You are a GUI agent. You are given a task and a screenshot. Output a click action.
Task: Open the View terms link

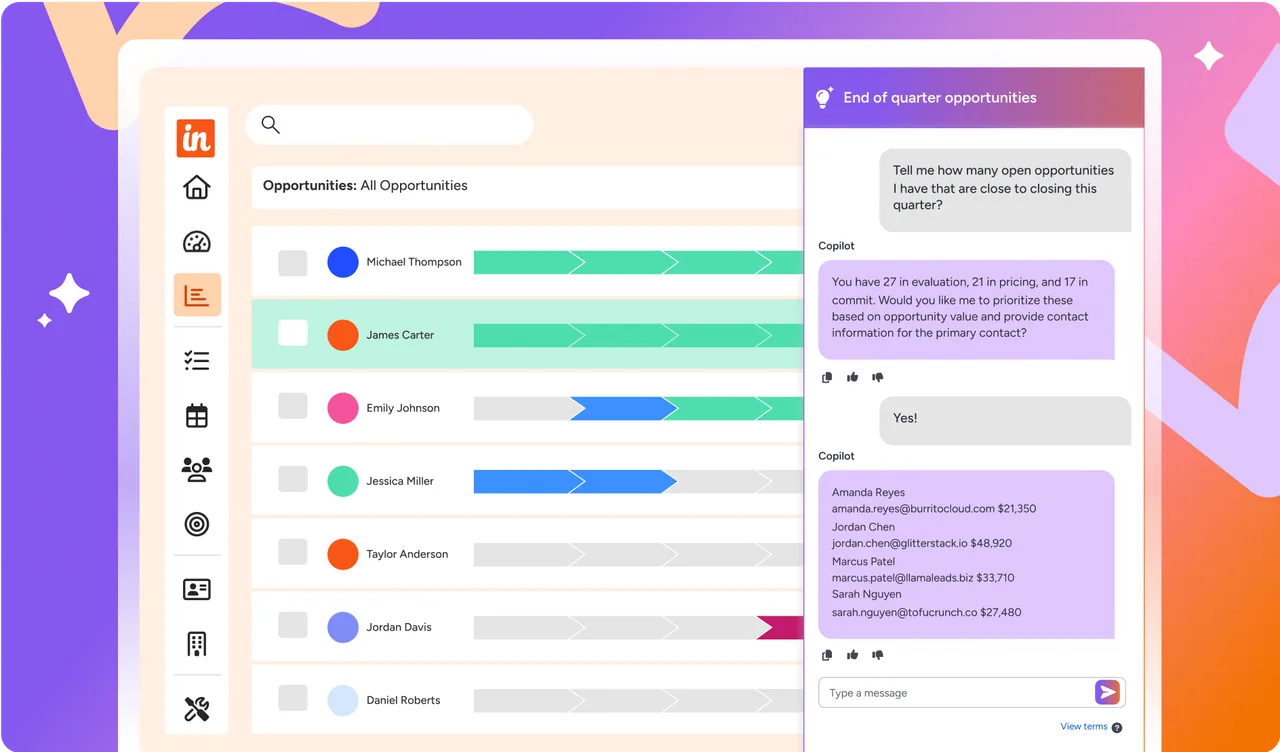[1084, 727]
